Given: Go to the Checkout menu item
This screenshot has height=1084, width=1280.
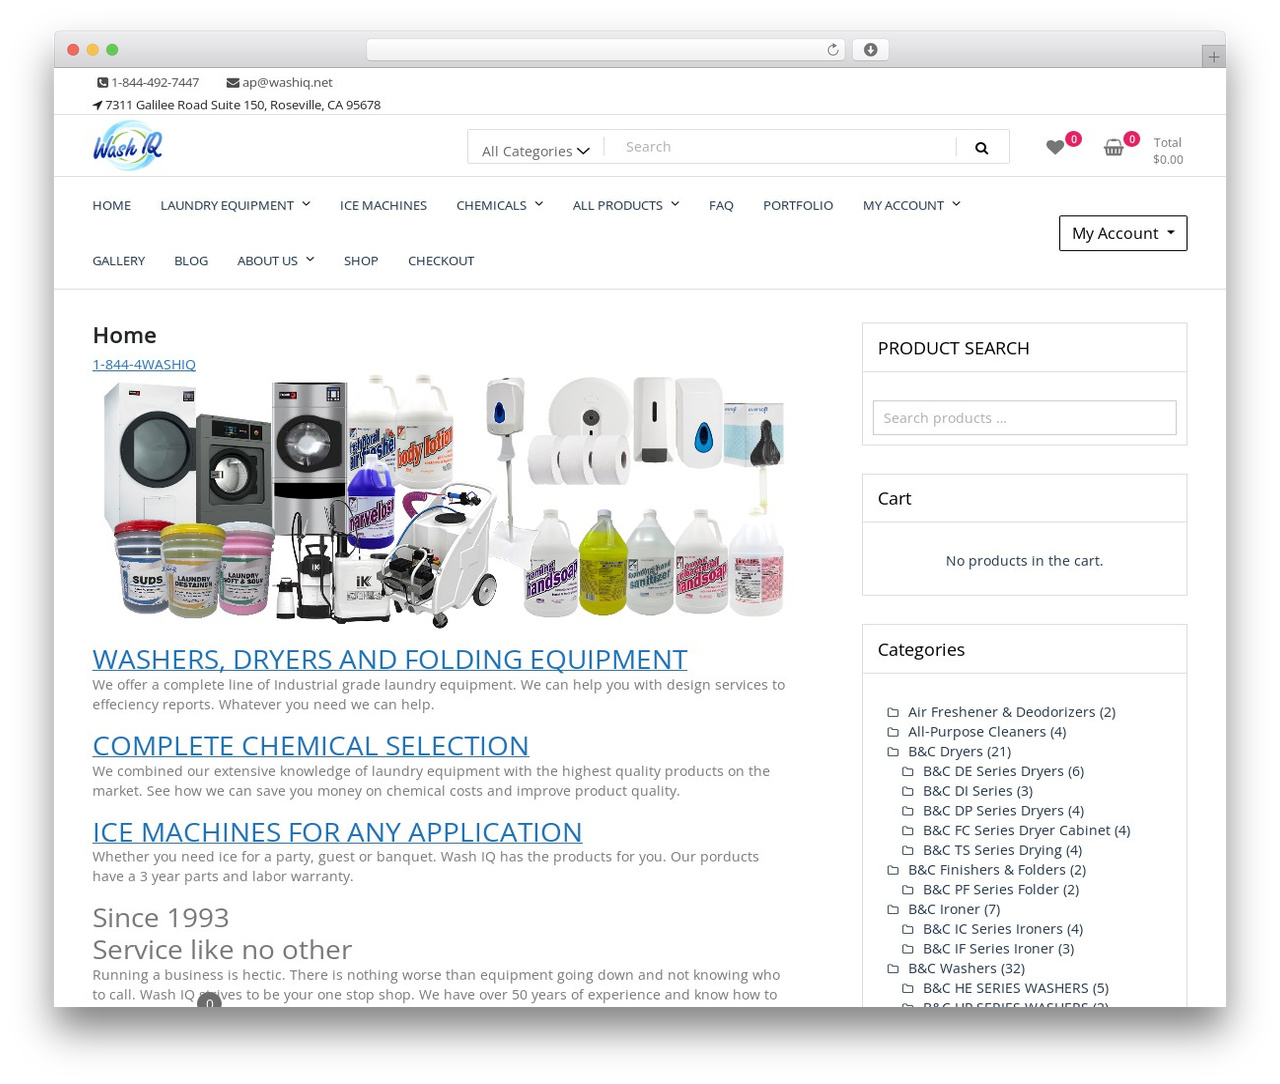Looking at the screenshot, I should click(x=441, y=261).
